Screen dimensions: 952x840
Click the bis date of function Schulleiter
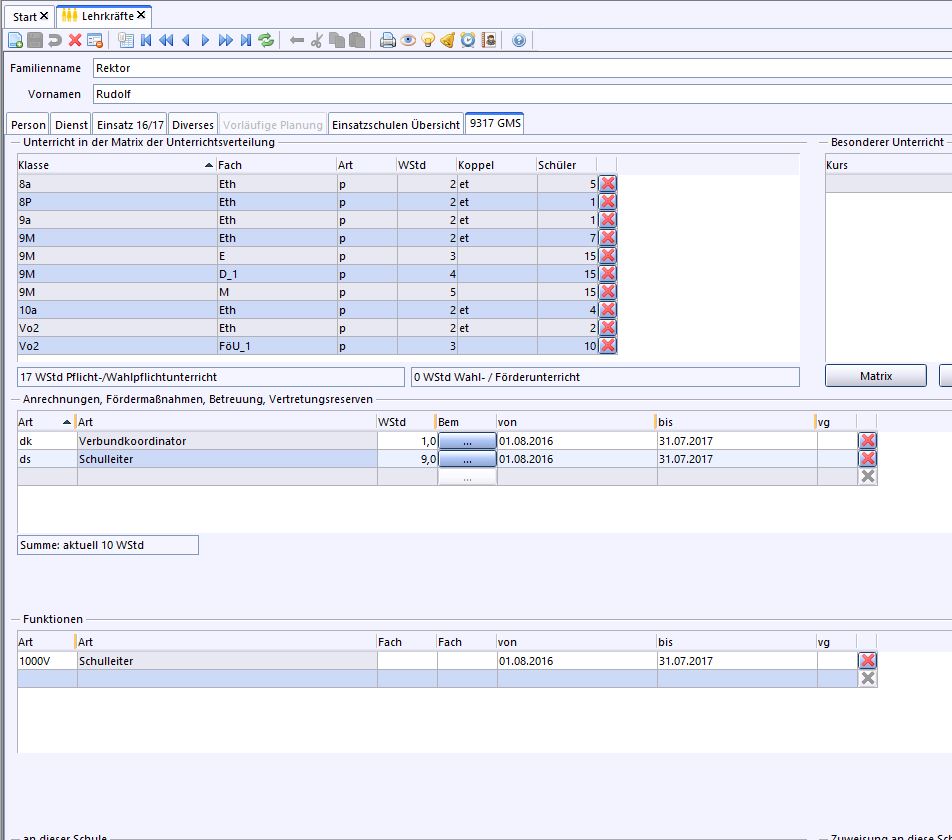click(737, 661)
